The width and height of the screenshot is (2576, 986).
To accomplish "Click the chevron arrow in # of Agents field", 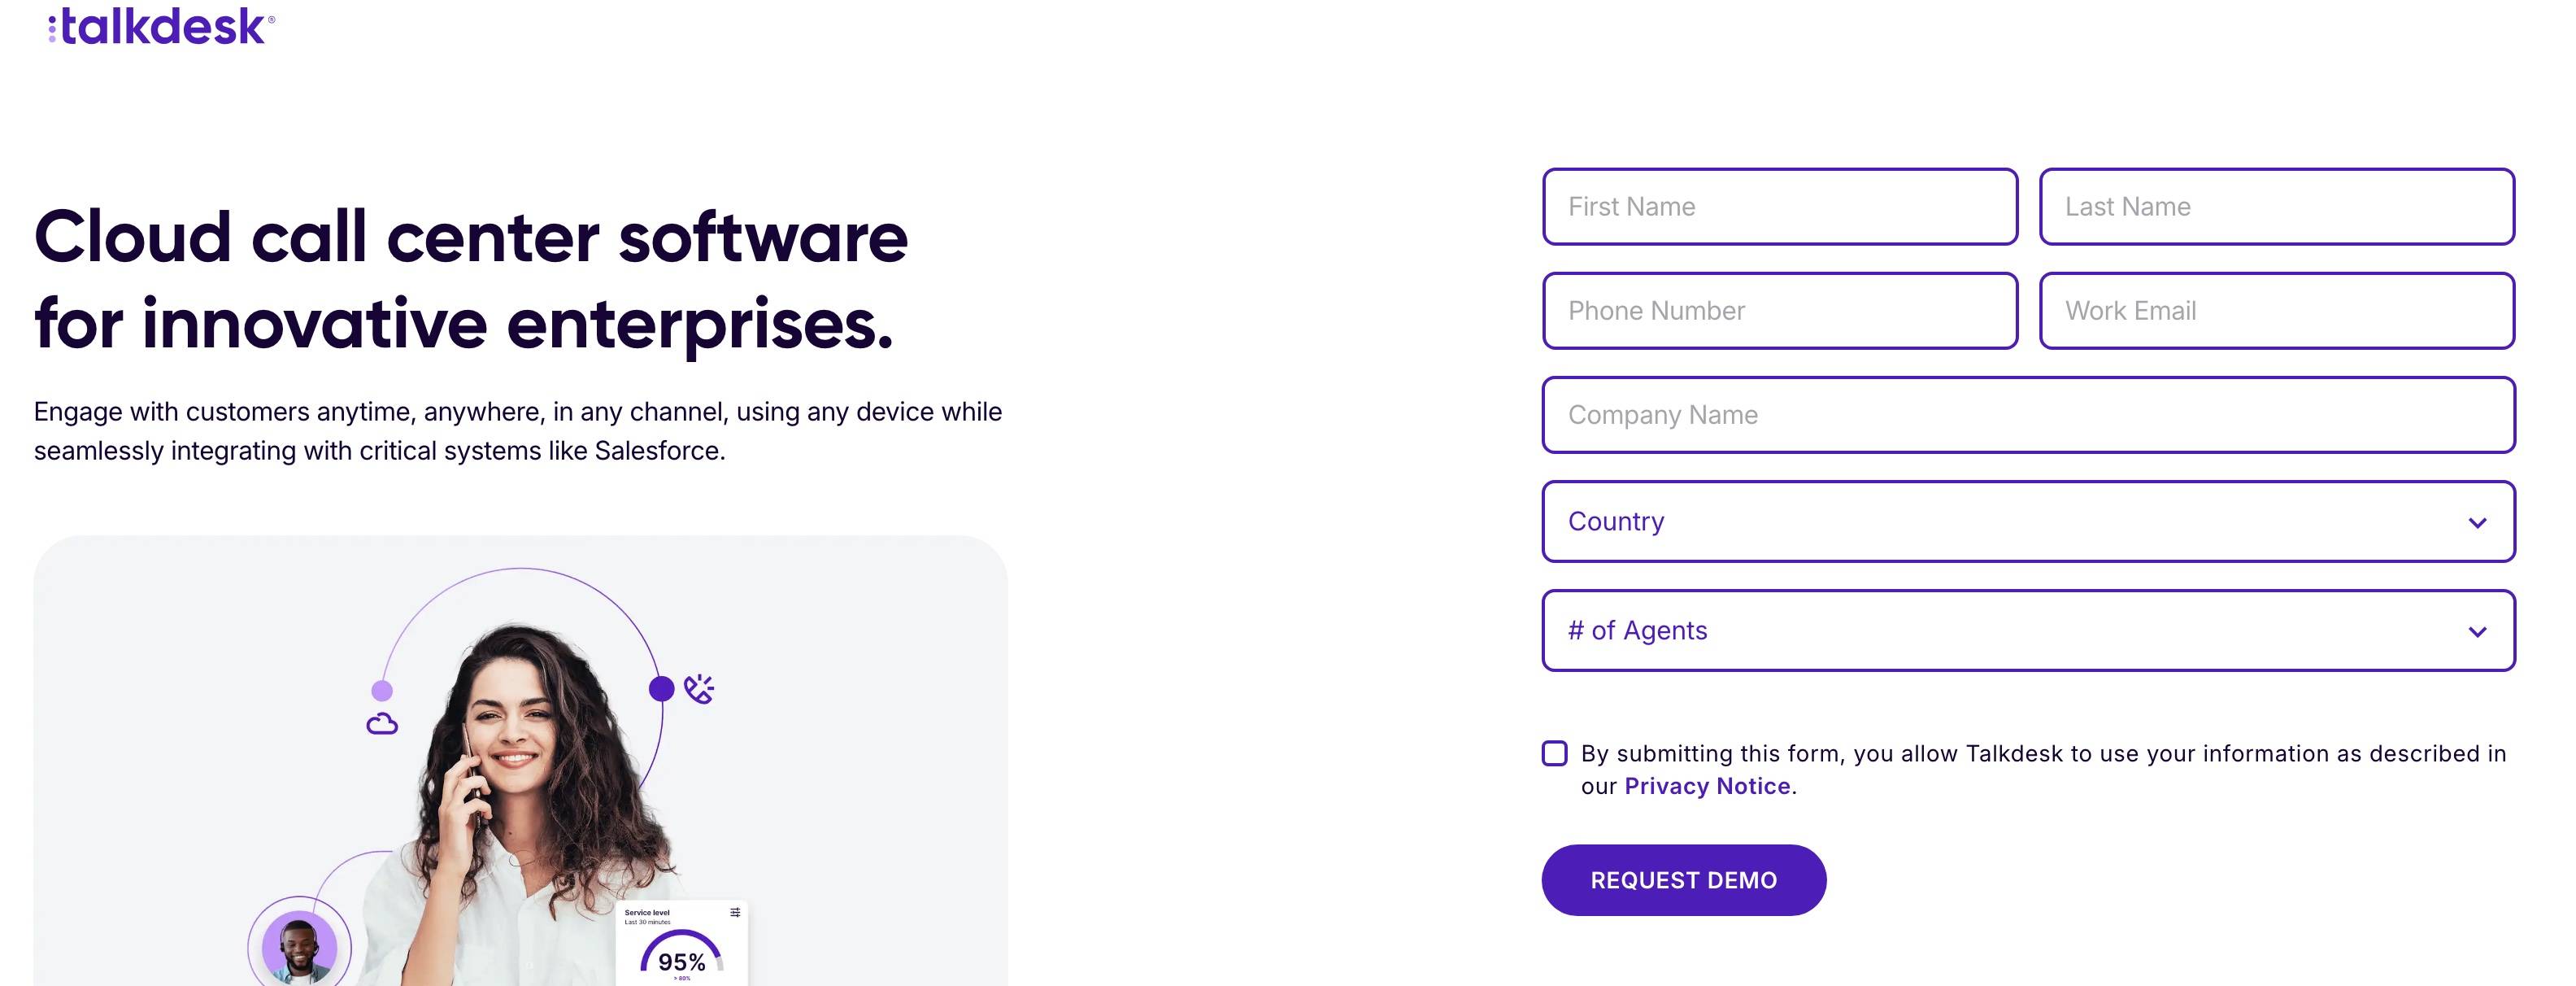I will coord(2477,632).
